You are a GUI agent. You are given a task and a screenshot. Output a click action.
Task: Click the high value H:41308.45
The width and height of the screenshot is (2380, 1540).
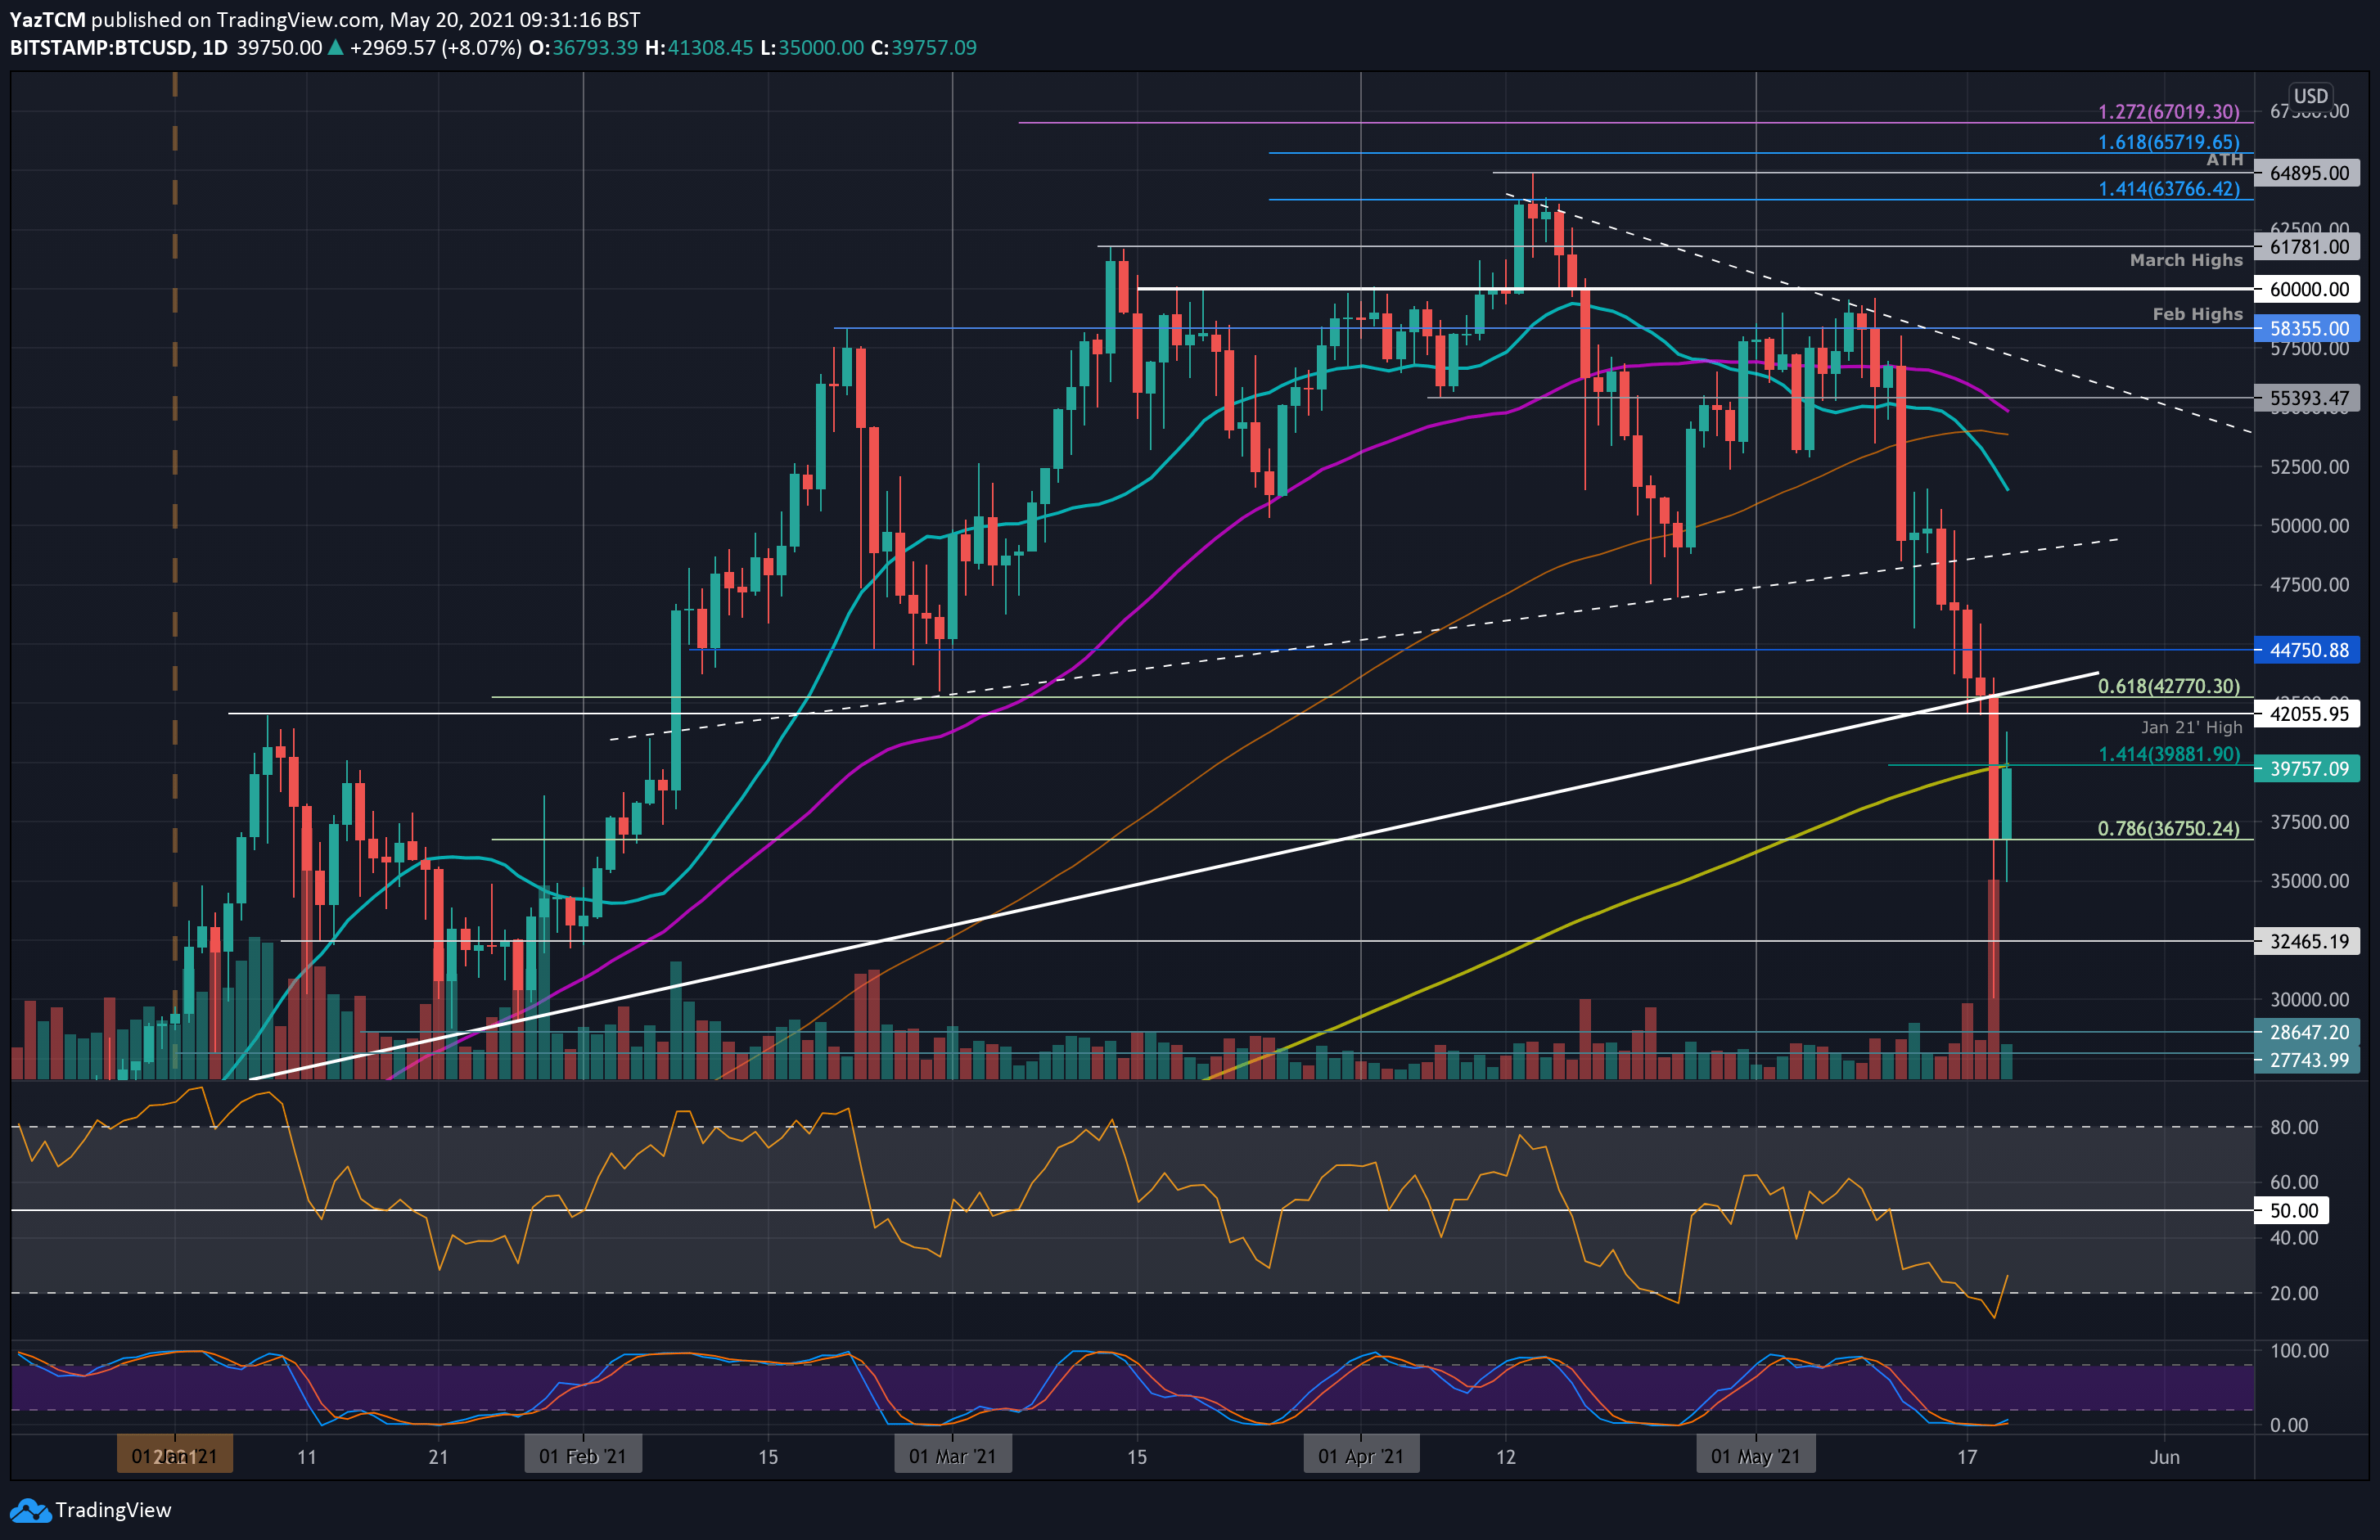tap(699, 48)
